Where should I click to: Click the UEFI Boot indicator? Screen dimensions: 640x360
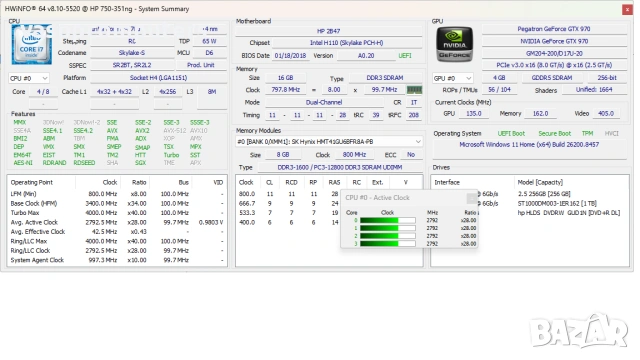coord(511,133)
